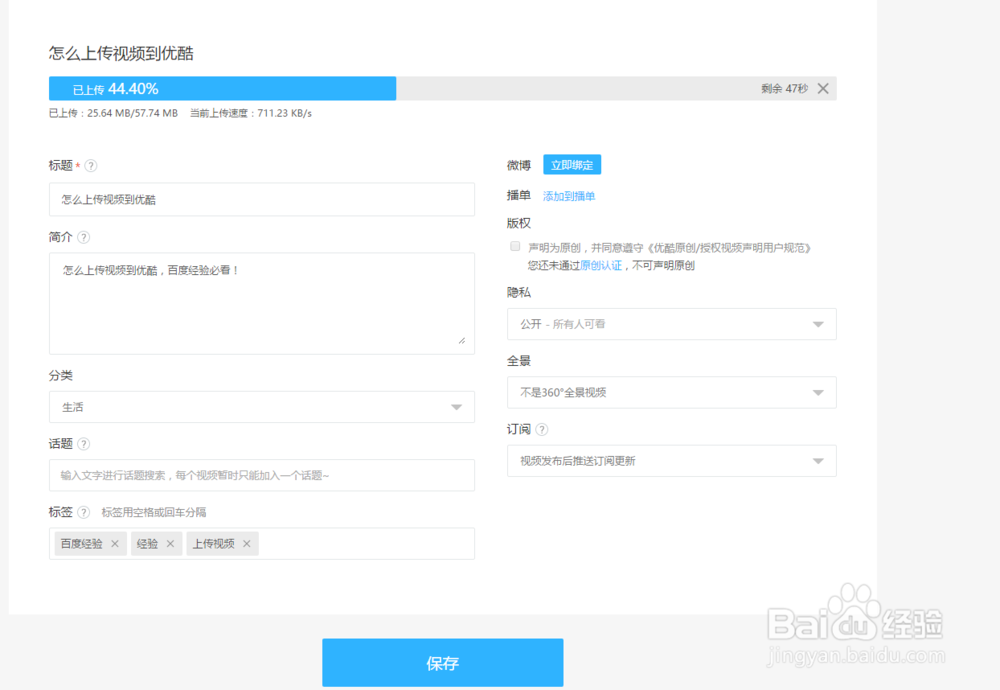1000x690 pixels.
Task: Click the 立即绑定 Weibo button
Action: (572, 165)
